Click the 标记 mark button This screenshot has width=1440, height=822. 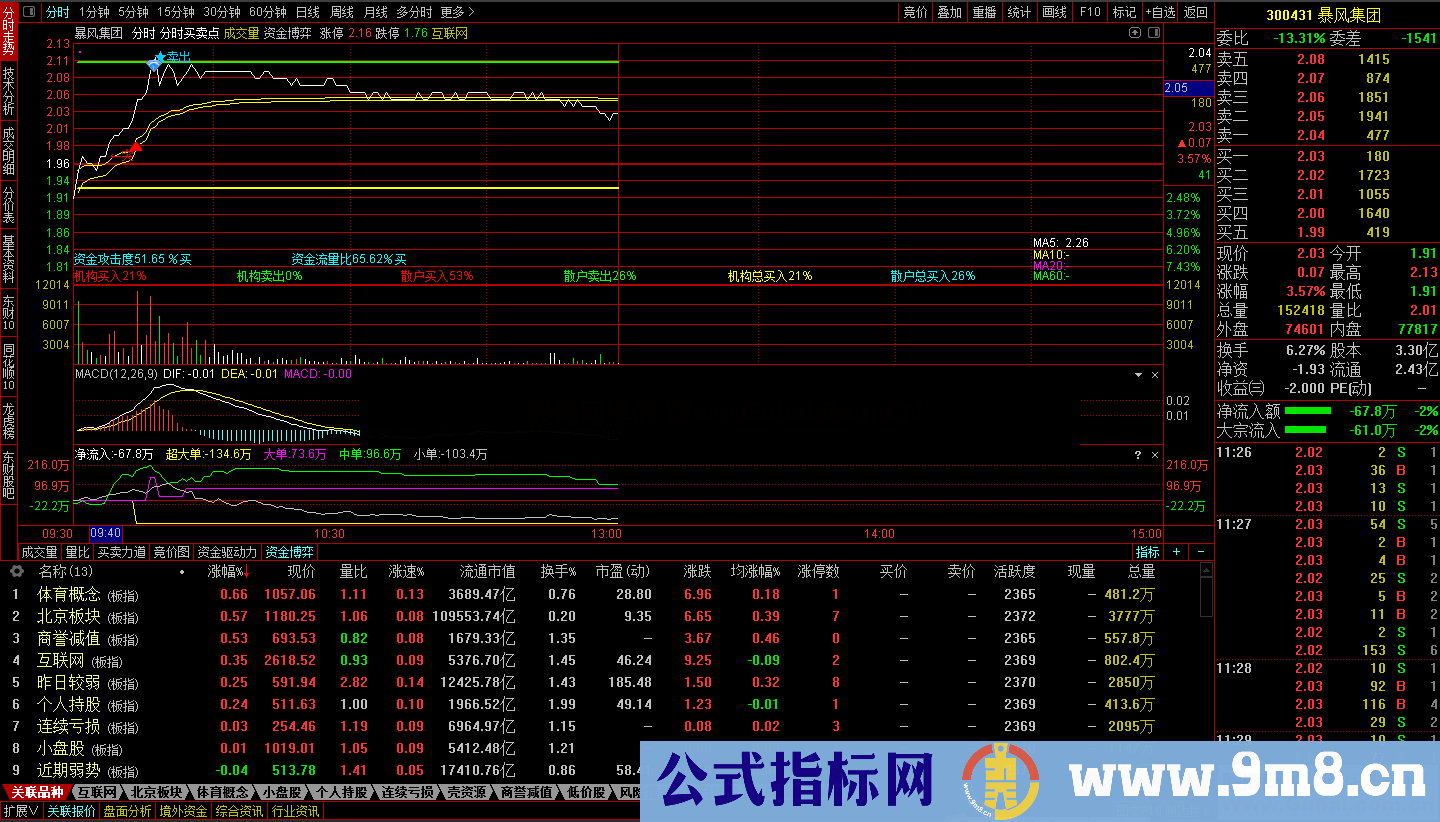1124,12
